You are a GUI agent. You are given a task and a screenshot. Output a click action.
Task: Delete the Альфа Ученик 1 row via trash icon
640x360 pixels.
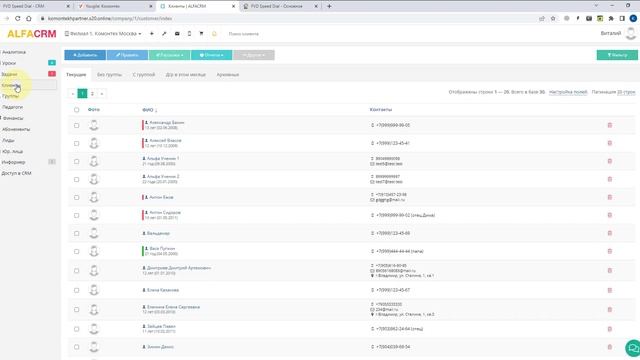pyautogui.click(x=610, y=161)
